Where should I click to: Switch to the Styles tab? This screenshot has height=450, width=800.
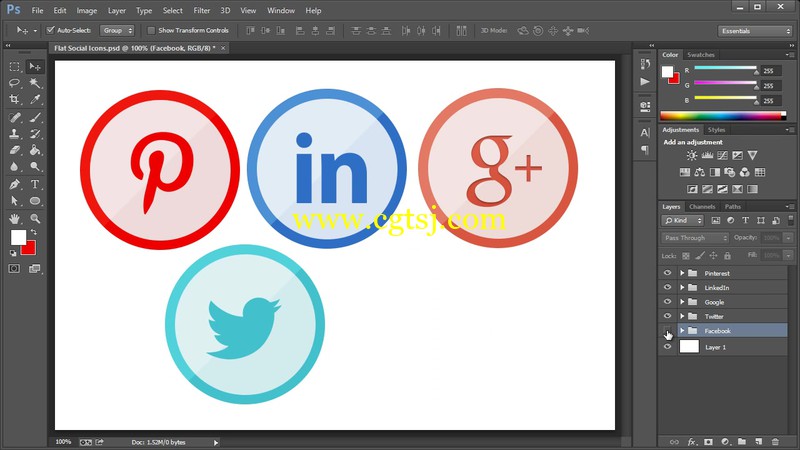tap(716, 130)
